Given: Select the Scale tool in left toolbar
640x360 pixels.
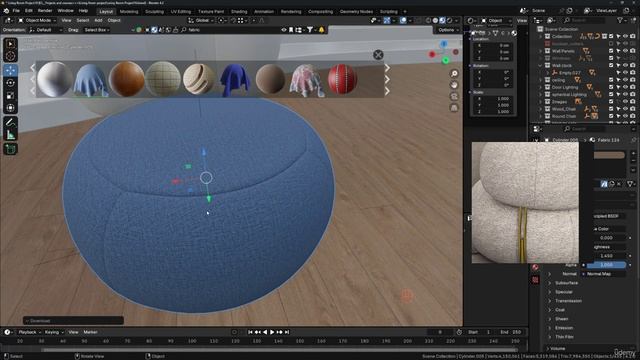Looking at the screenshot, I should coord(10,96).
